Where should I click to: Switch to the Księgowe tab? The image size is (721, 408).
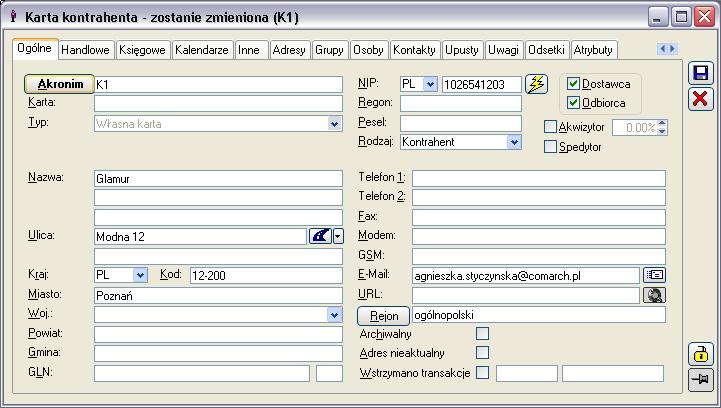tap(143, 50)
